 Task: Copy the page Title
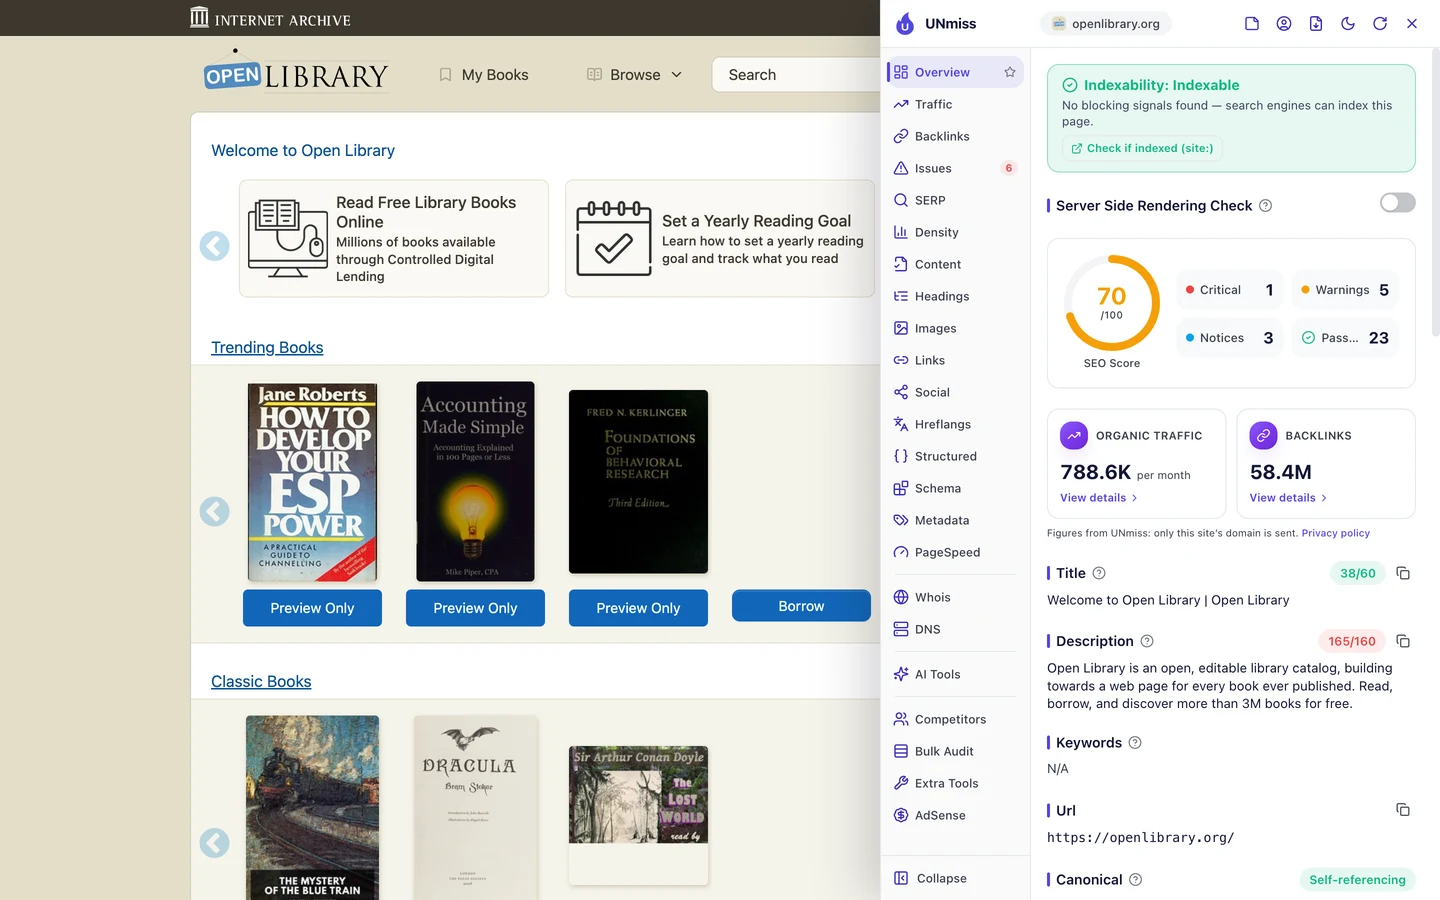1403,573
